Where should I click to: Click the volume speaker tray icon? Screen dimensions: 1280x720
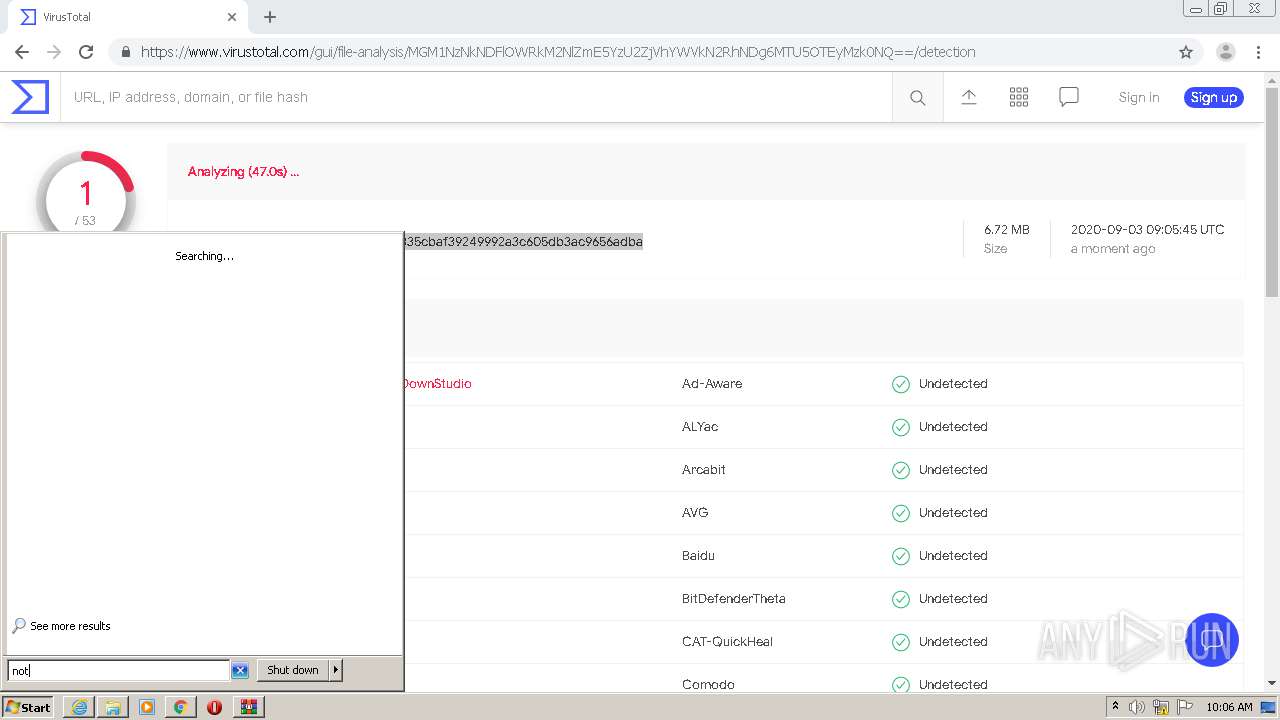click(x=1137, y=707)
